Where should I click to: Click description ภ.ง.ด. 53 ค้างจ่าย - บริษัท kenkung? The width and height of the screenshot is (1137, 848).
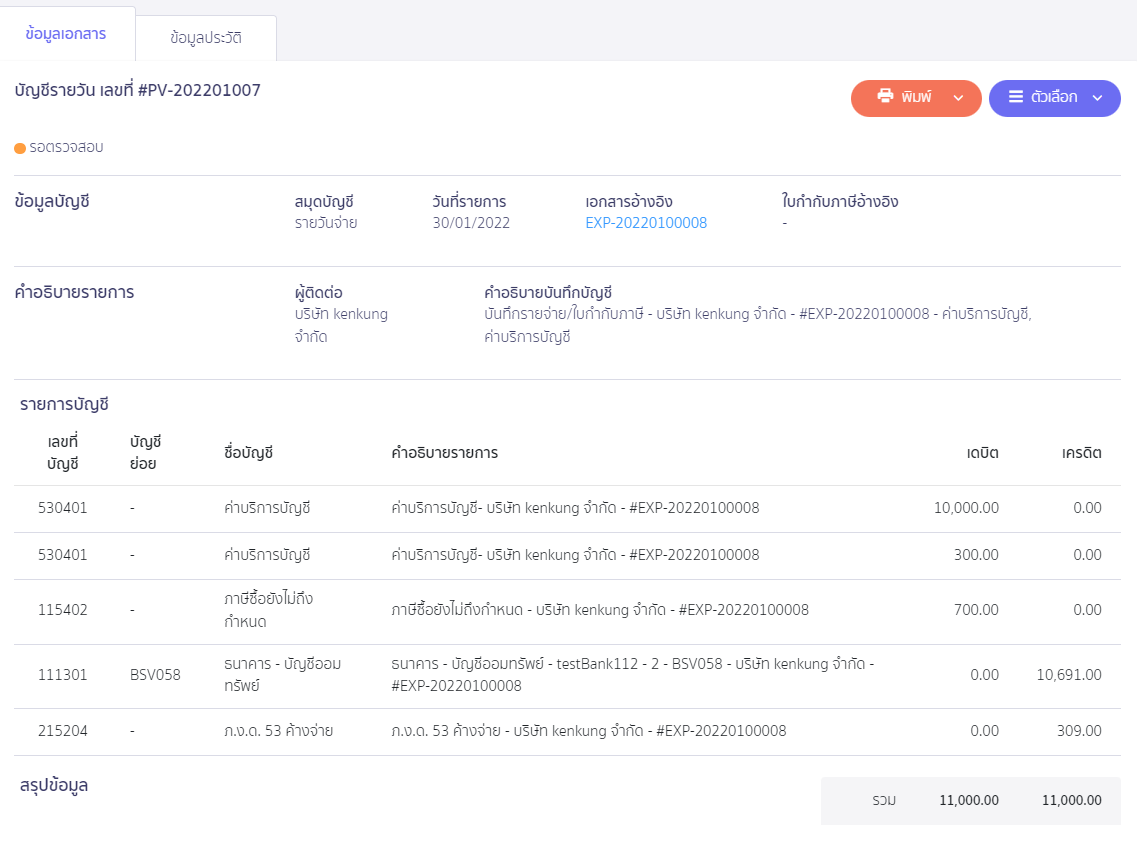click(x=589, y=730)
